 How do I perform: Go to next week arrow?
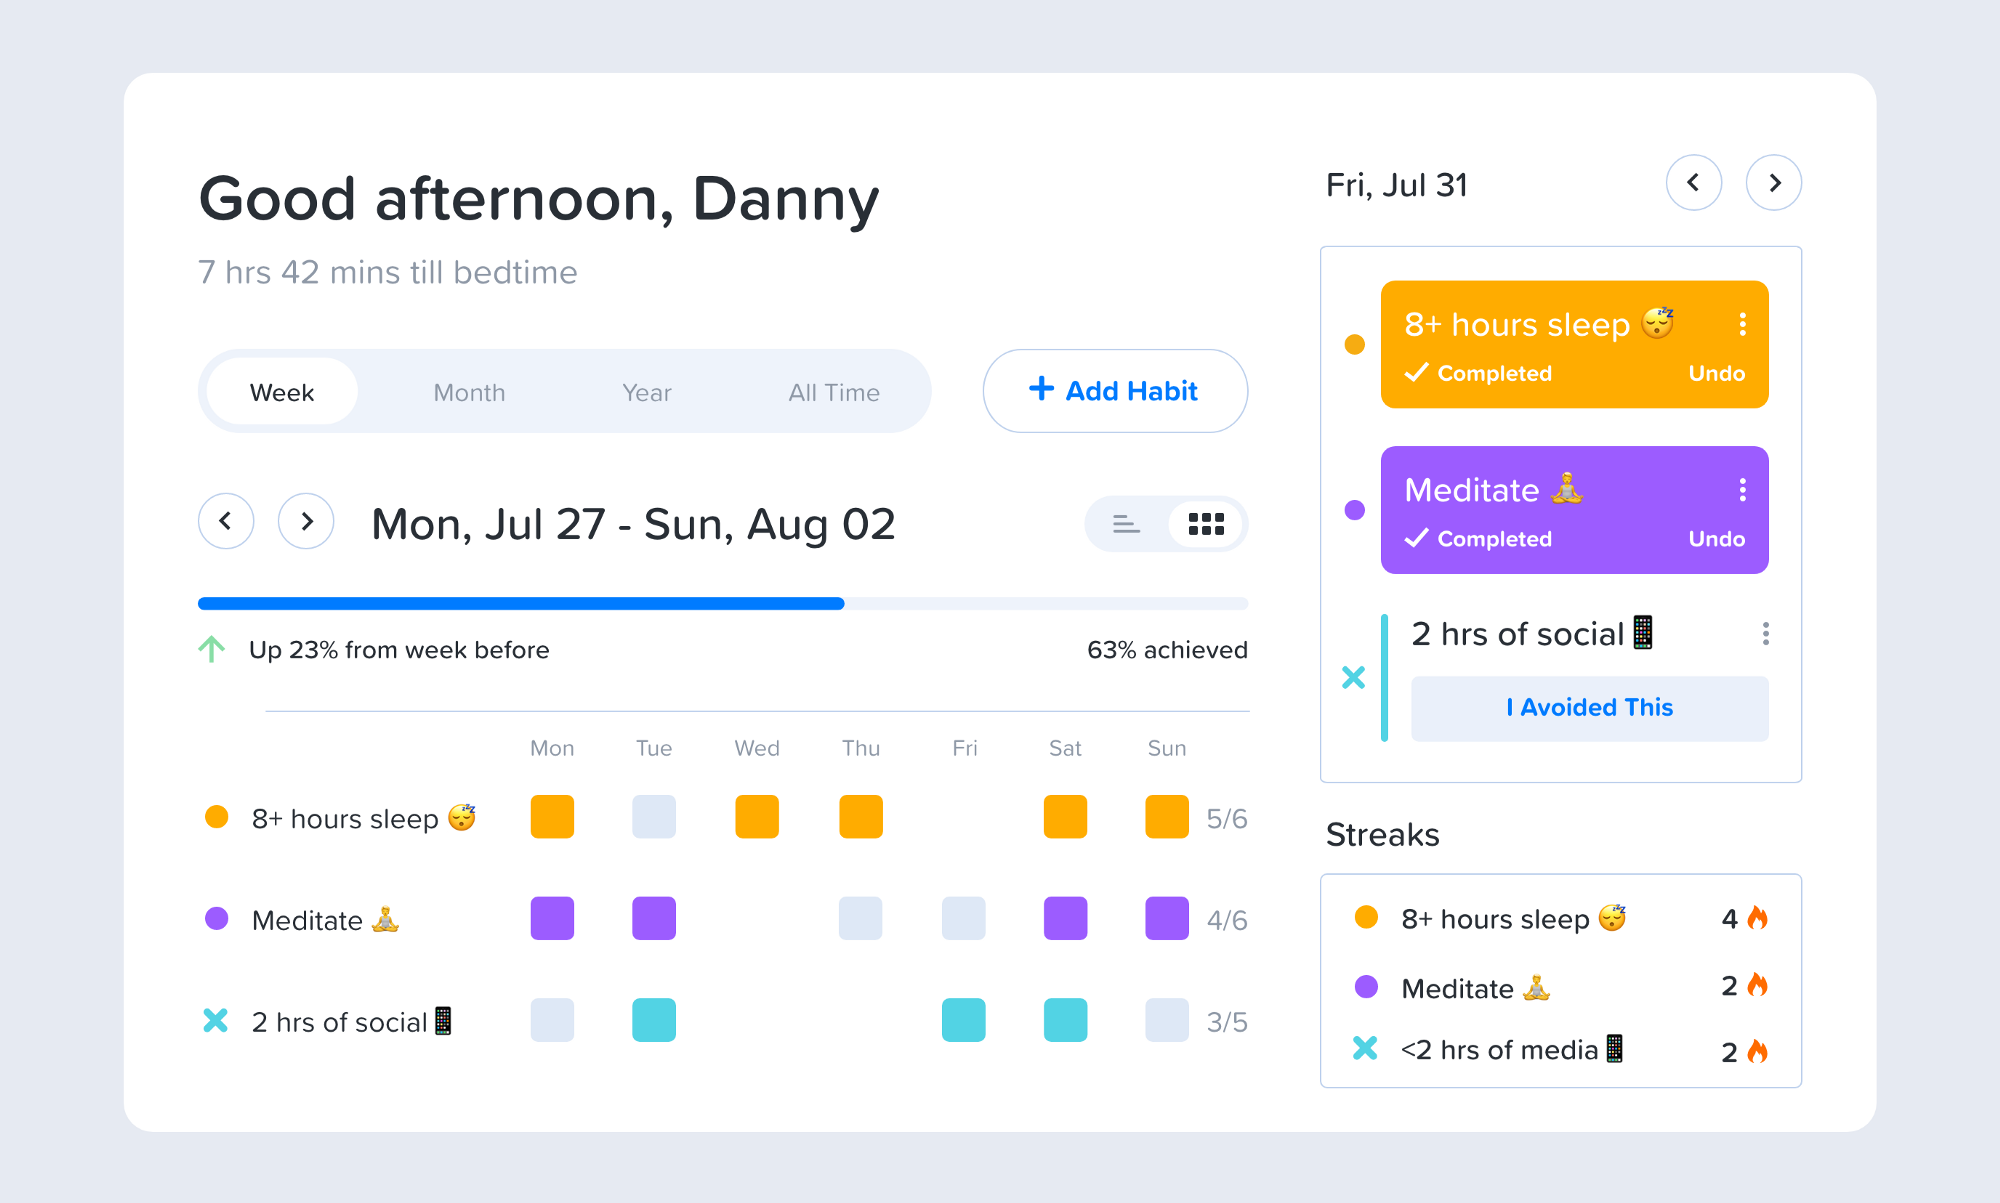point(306,521)
